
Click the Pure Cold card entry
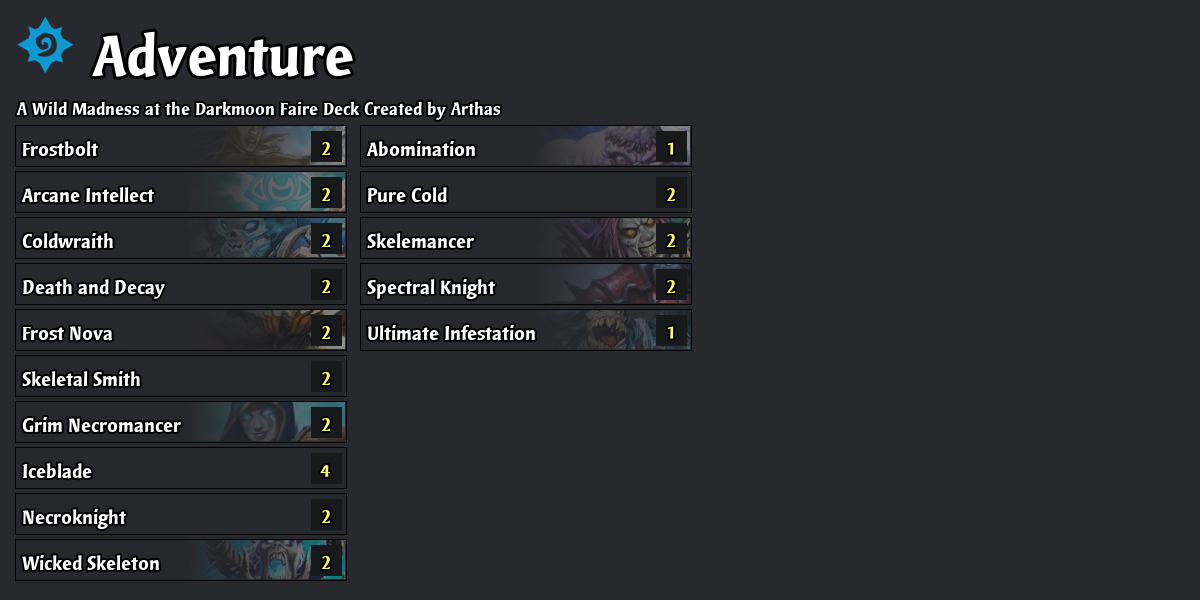(525, 192)
